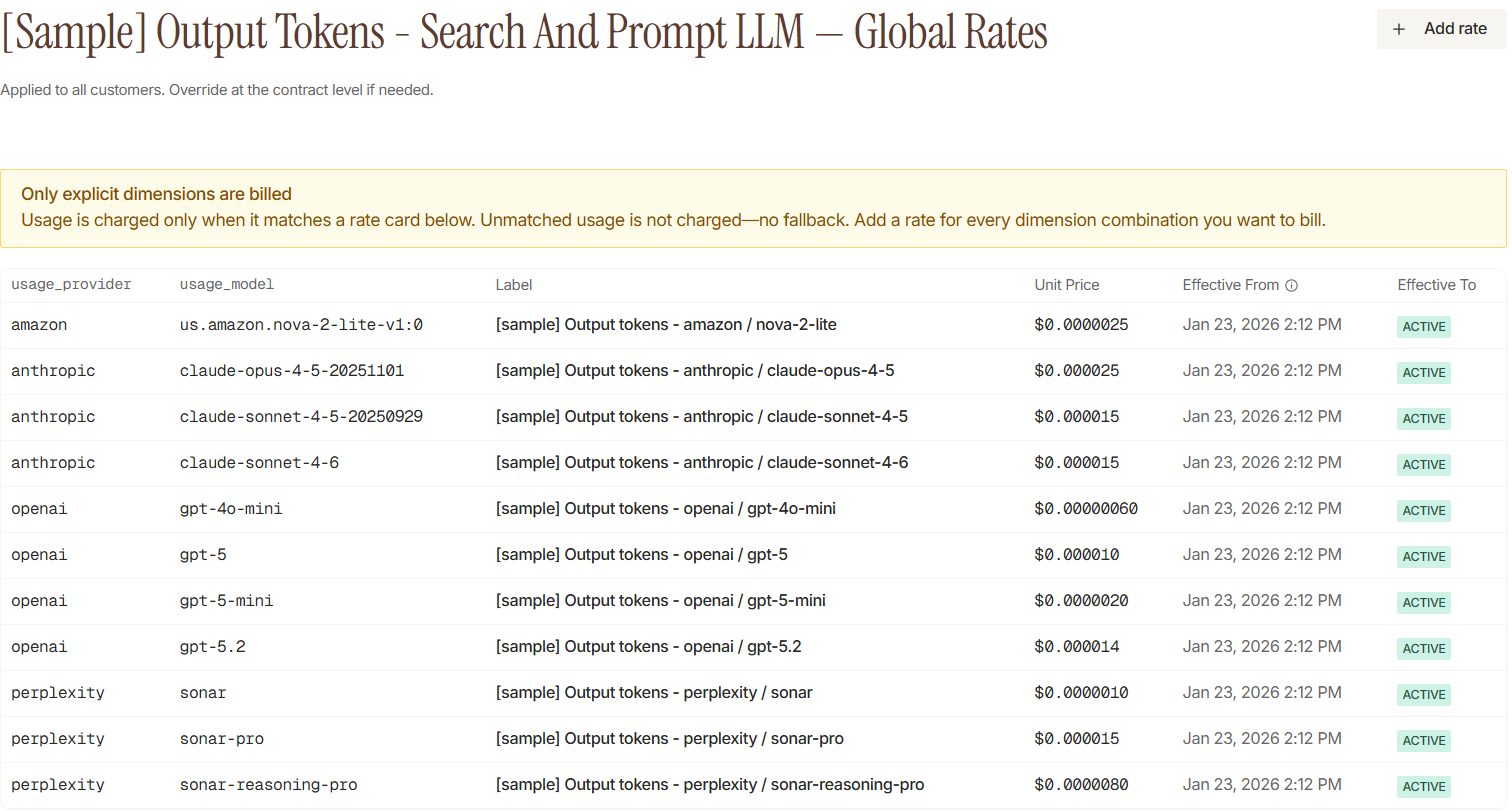
Task: Open the perplexity / sonar-pro label
Action: pos(670,739)
